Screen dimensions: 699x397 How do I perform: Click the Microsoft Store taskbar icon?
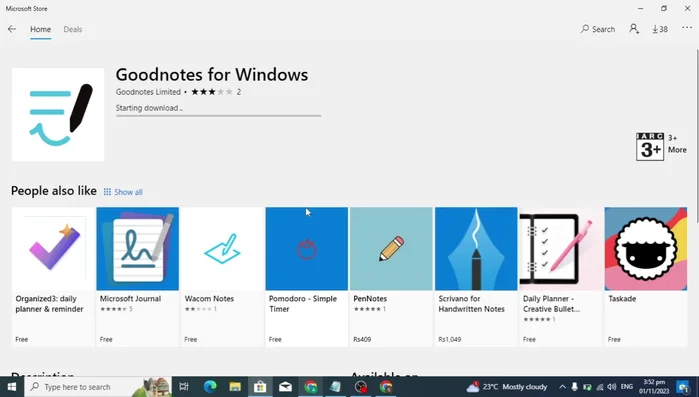(260, 387)
